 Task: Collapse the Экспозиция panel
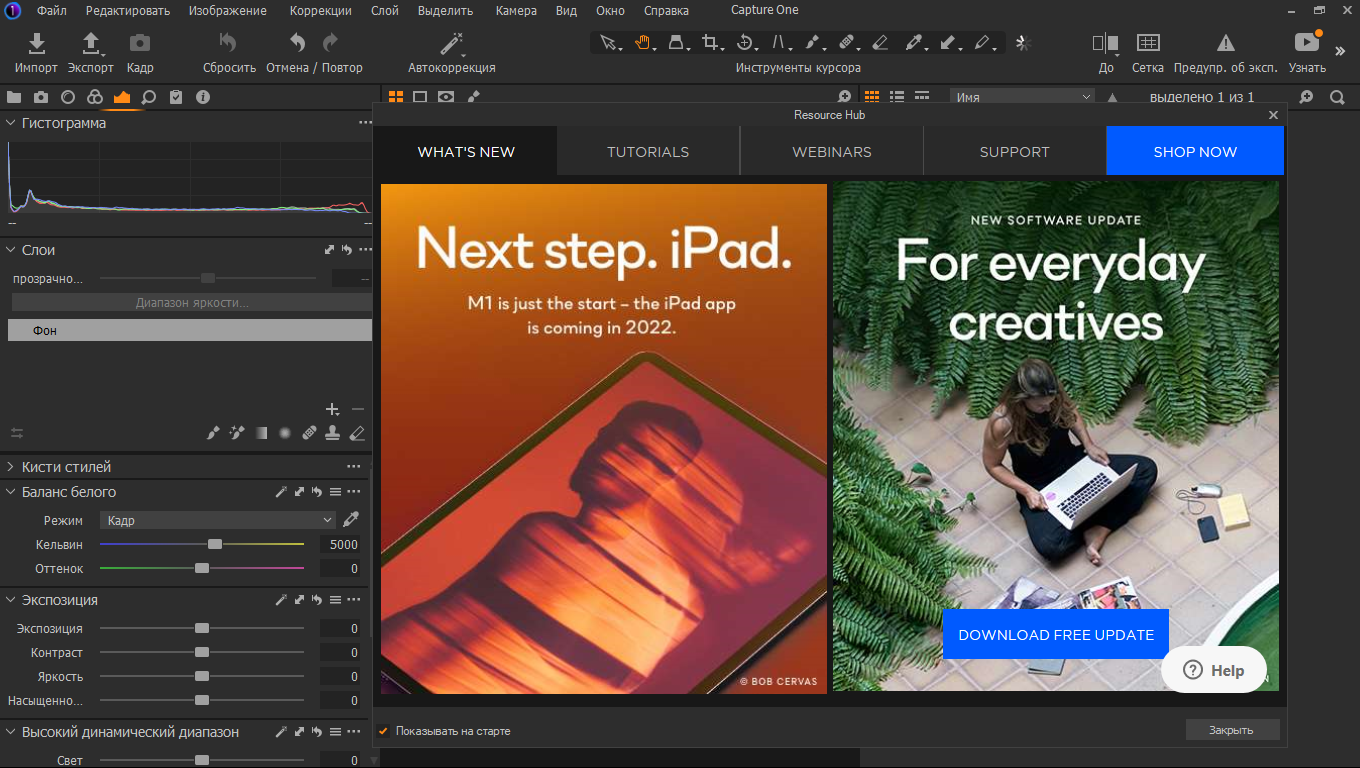[x=10, y=600]
